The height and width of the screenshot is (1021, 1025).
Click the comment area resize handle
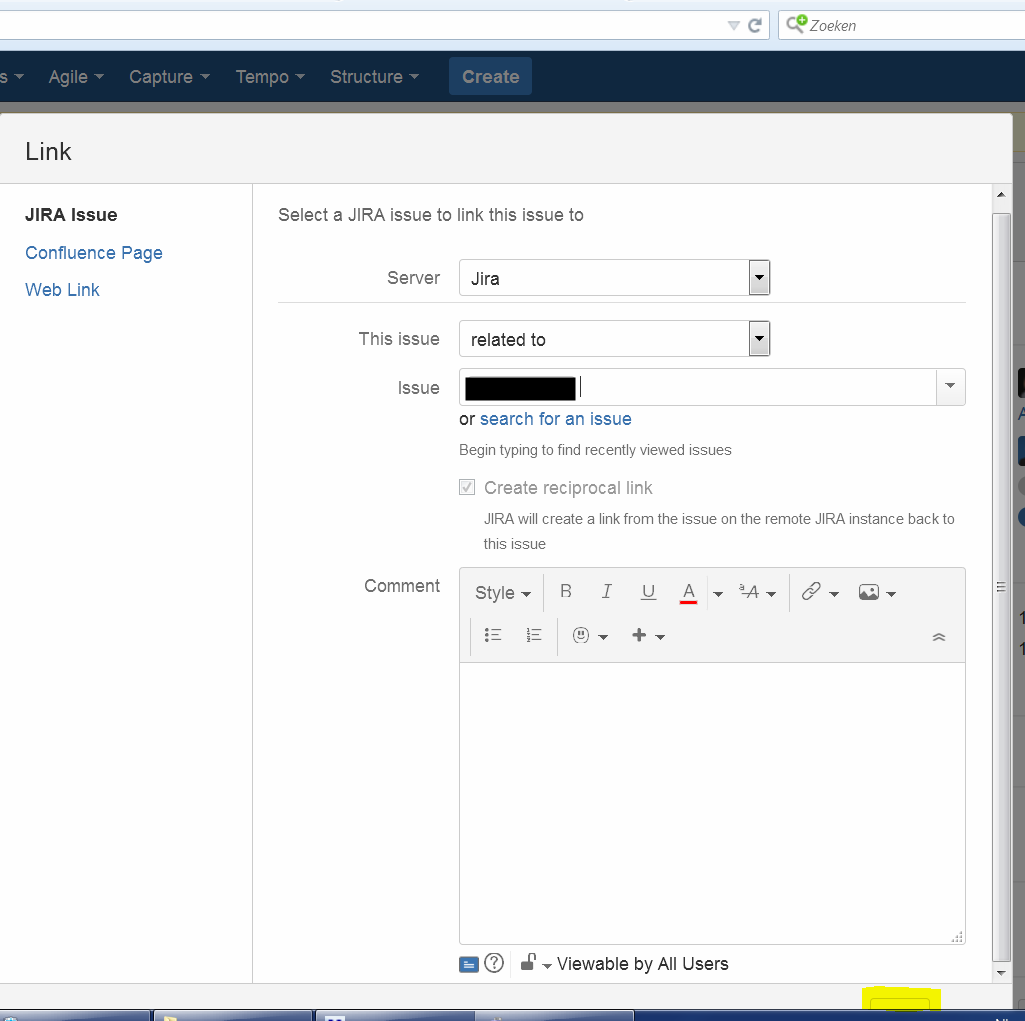click(958, 937)
